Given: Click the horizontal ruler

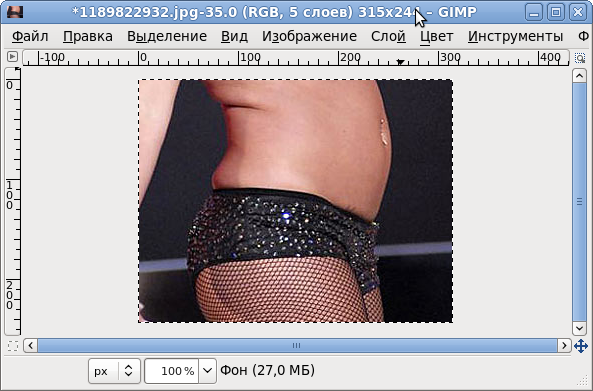Looking at the screenshot, I should (x=296, y=57).
